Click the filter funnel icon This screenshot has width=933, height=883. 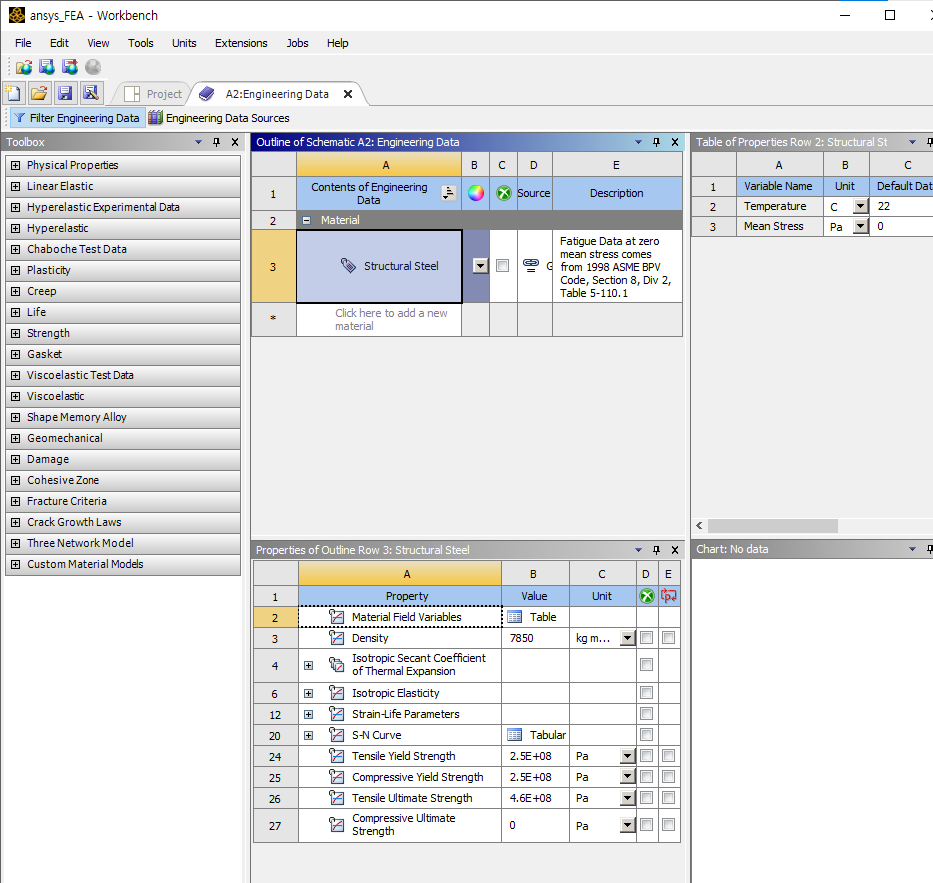tap(20, 118)
